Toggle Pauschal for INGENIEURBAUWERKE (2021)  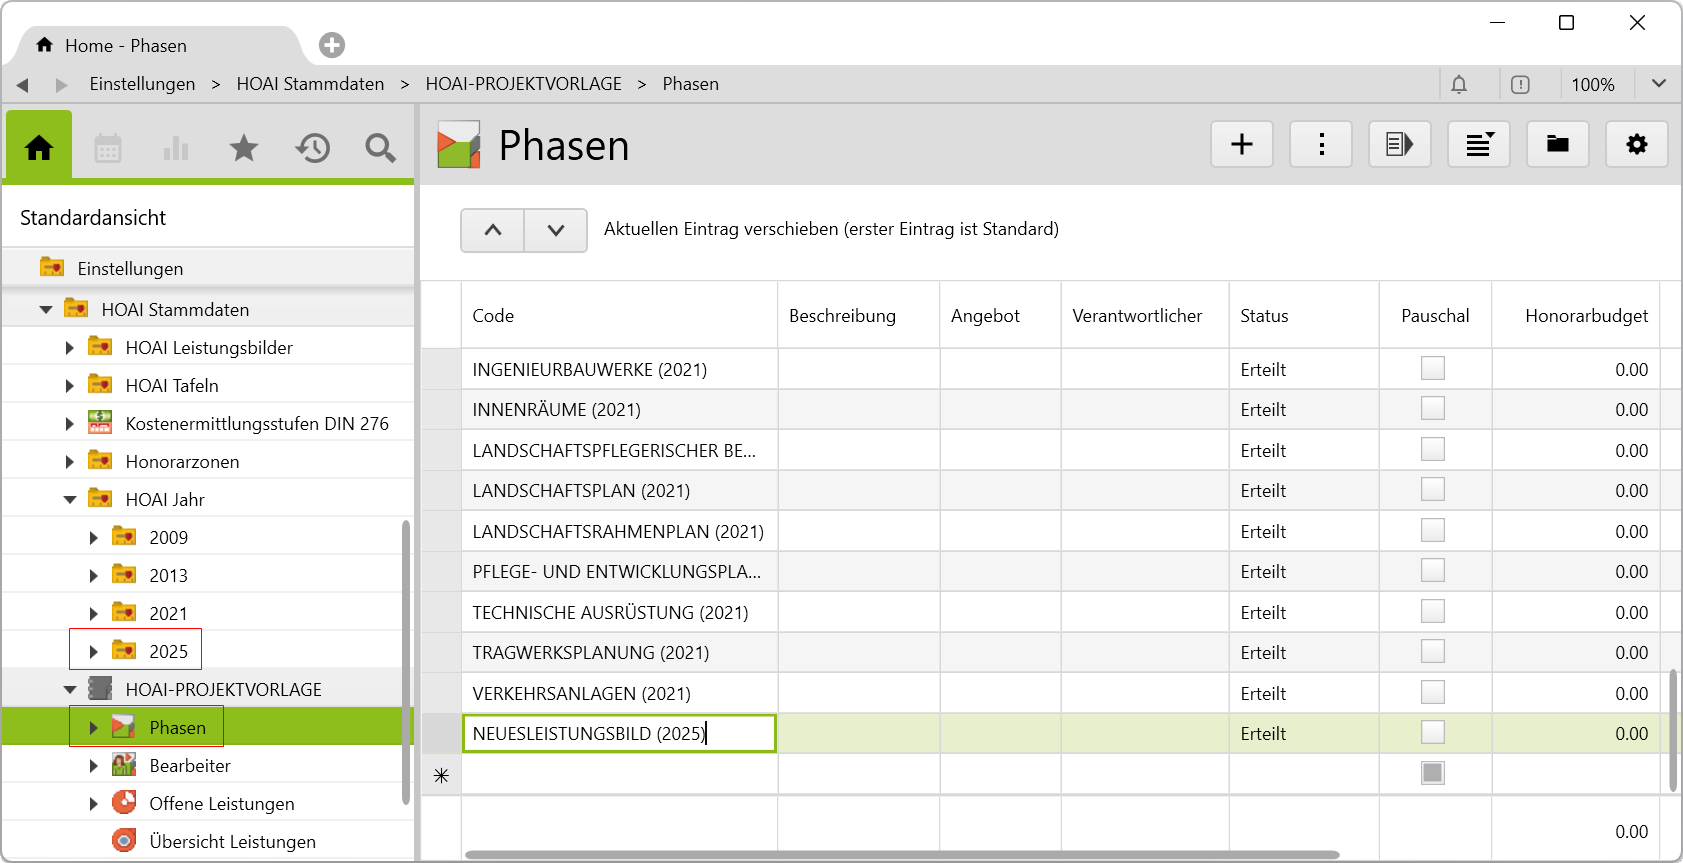1433,368
